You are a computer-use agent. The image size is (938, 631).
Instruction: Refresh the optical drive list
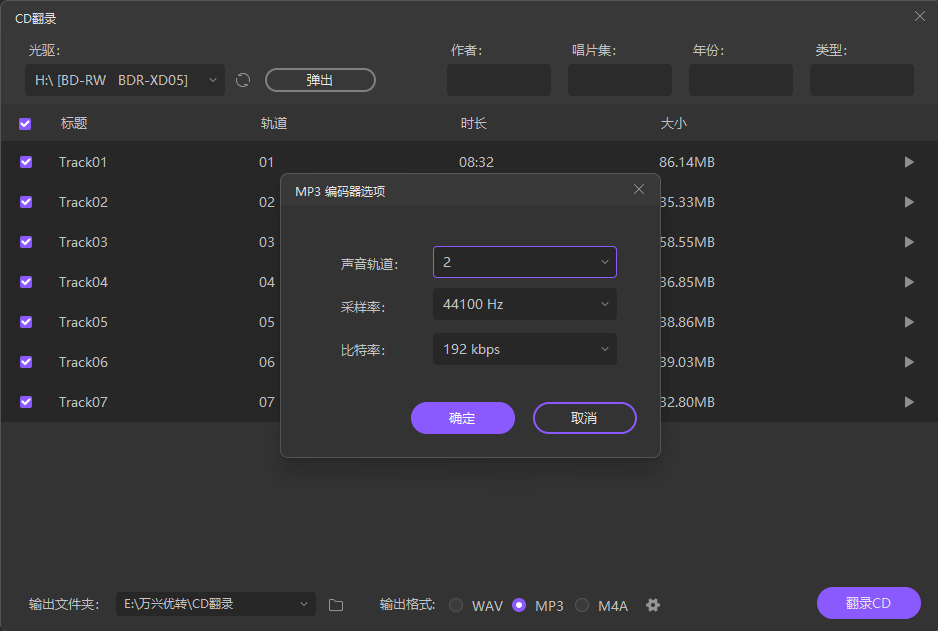pyautogui.click(x=243, y=81)
